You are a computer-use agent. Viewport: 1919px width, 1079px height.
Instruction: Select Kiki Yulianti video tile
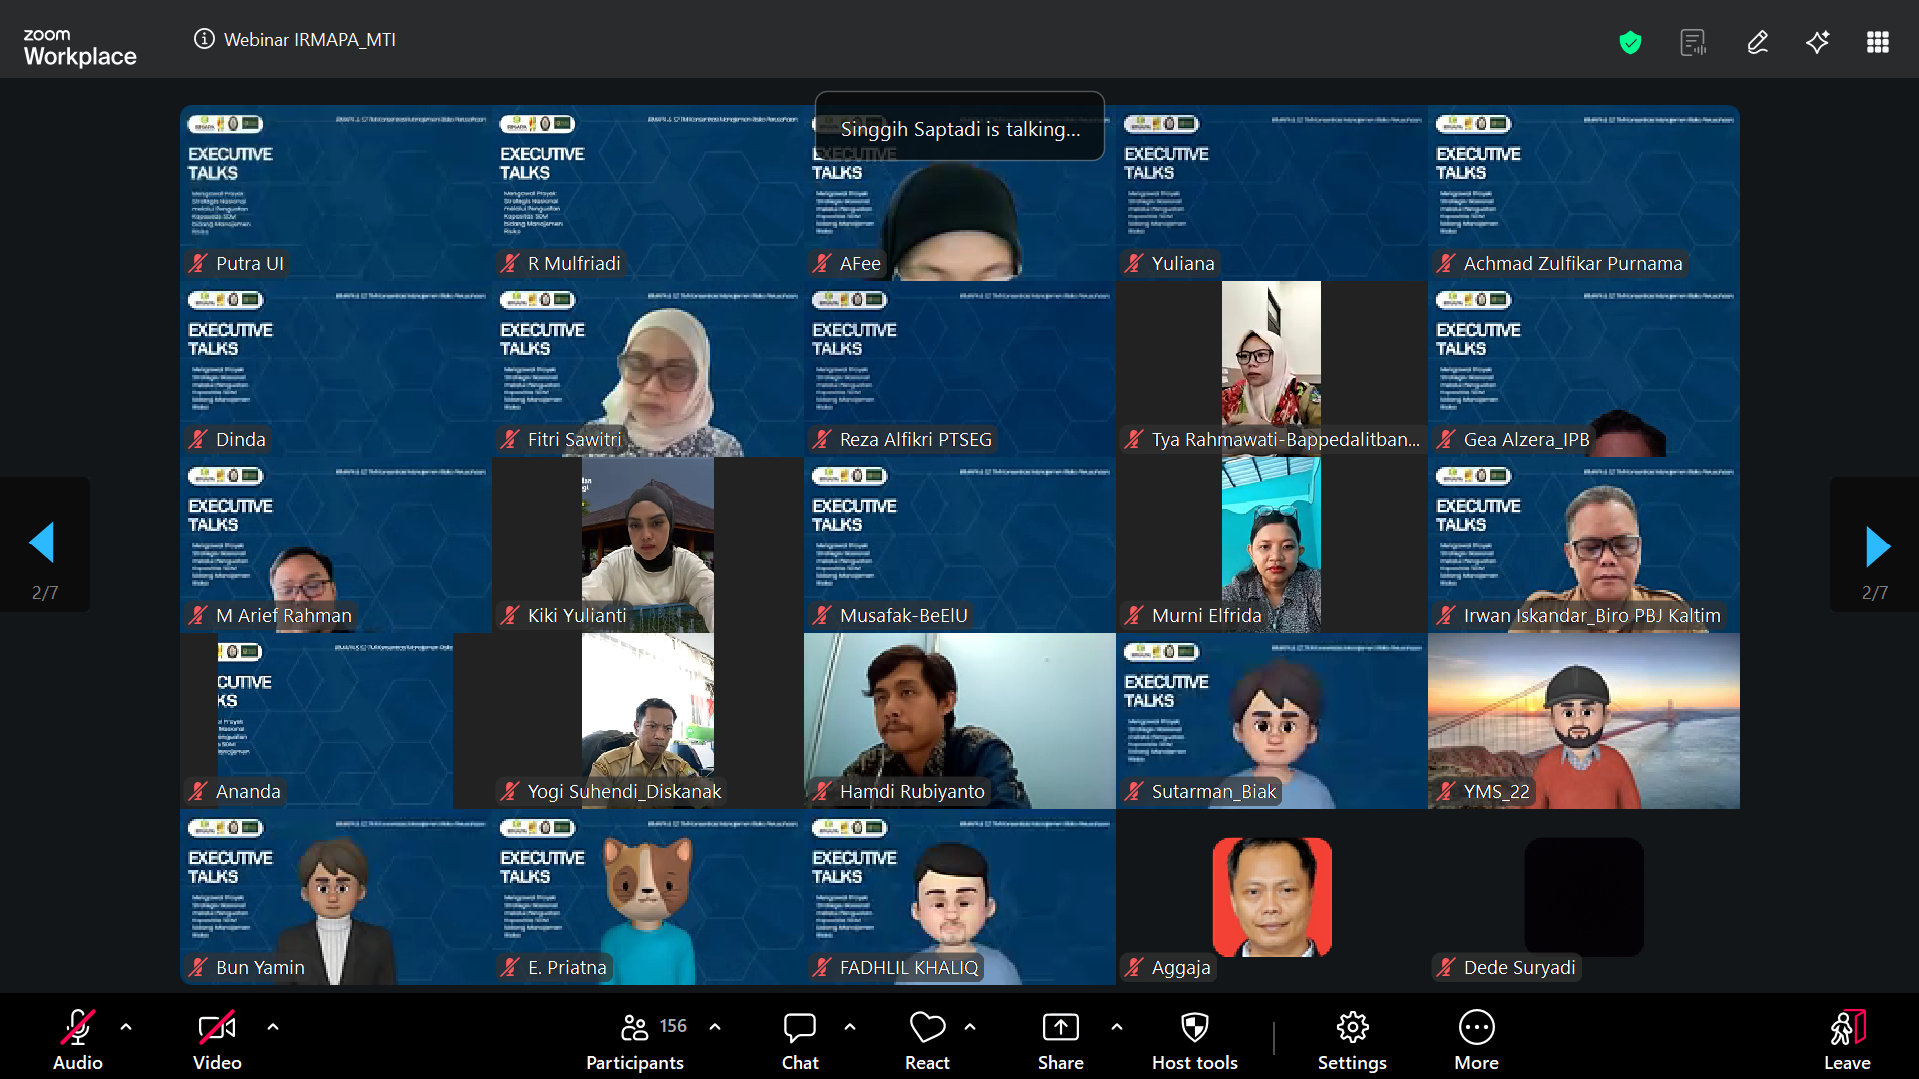[648, 545]
